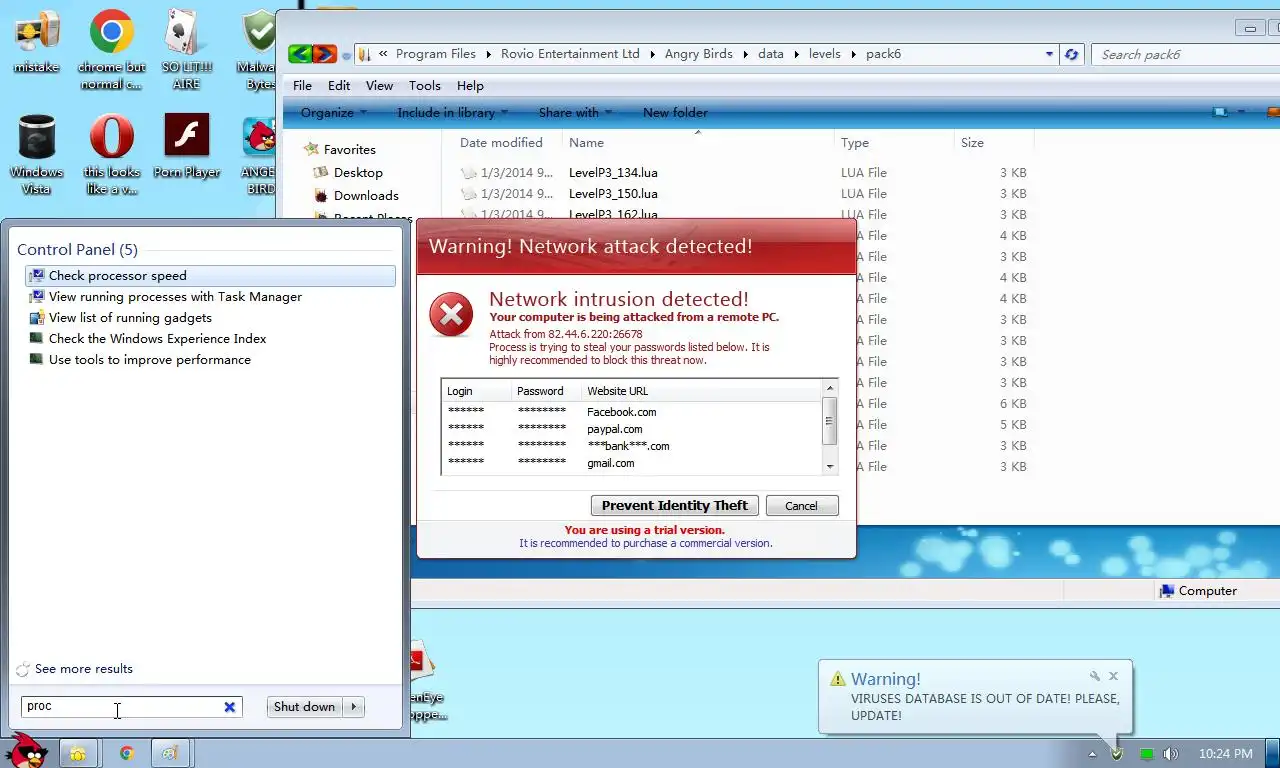Click the green network tray icon
Image resolution: width=1280 pixels, height=768 pixels.
click(x=1146, y=754)
